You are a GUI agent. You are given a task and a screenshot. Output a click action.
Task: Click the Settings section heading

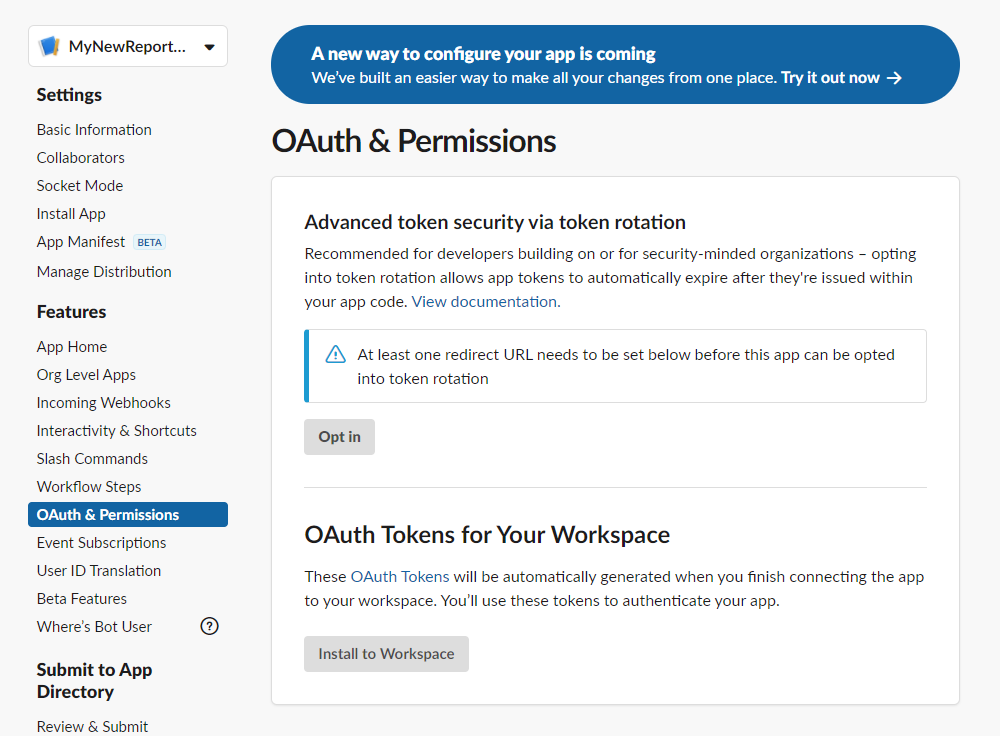(69, 95)
